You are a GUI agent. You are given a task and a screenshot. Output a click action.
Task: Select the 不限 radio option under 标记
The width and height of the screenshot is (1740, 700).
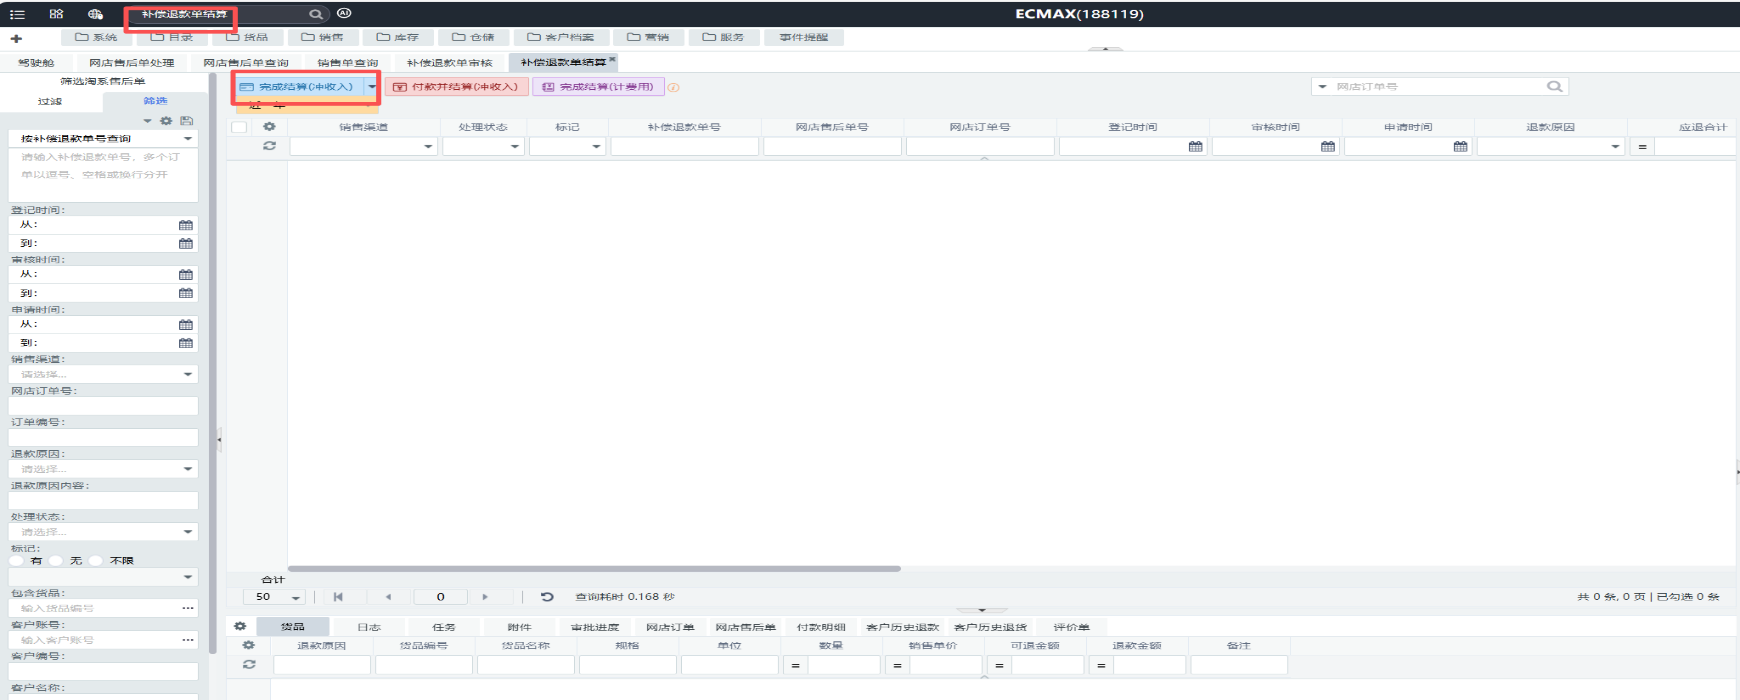(96, 561)
